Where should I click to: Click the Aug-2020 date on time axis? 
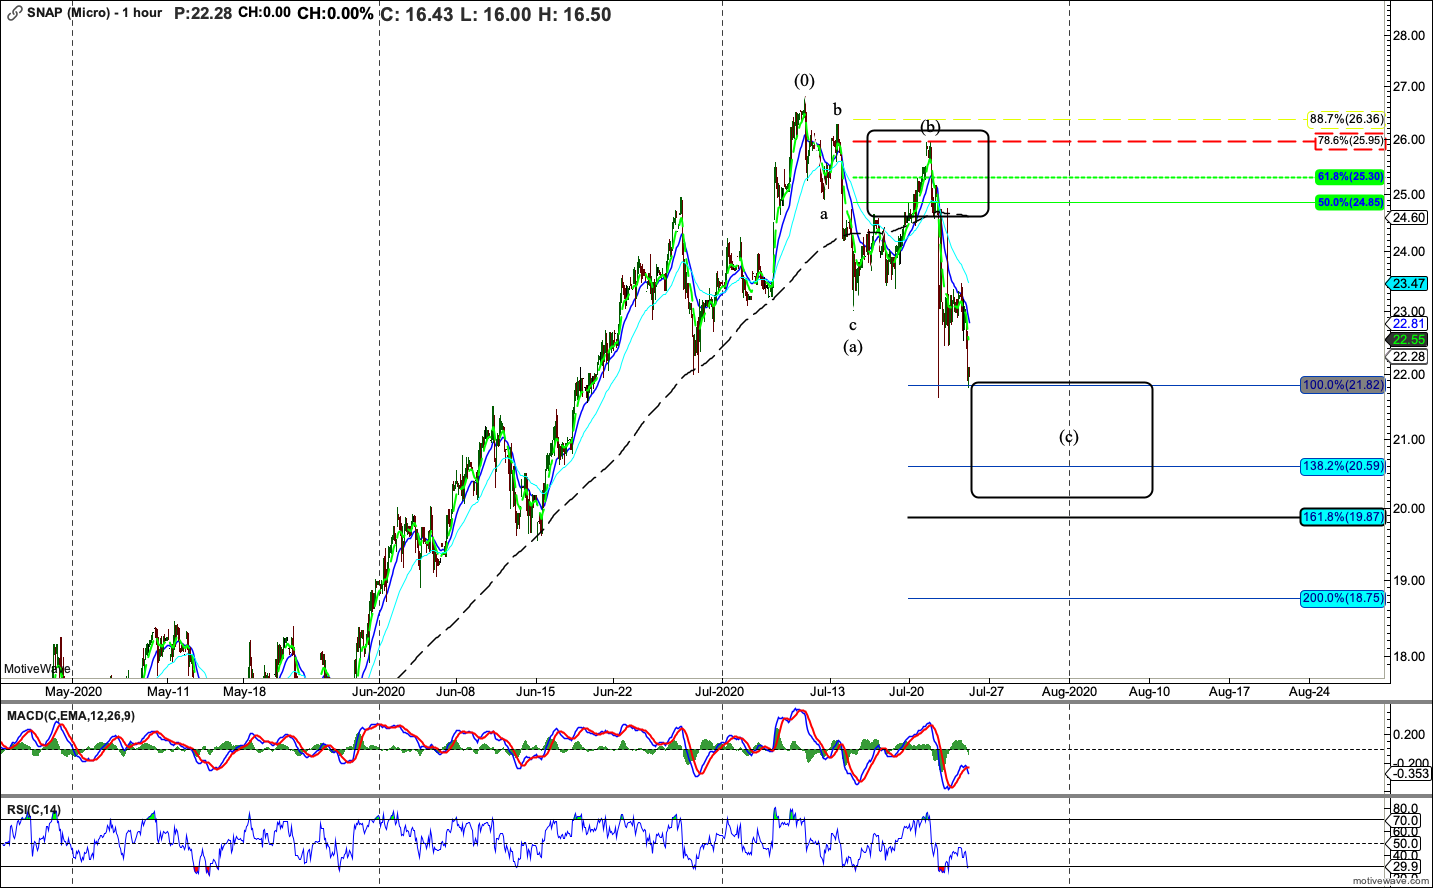click(1069, 691)
